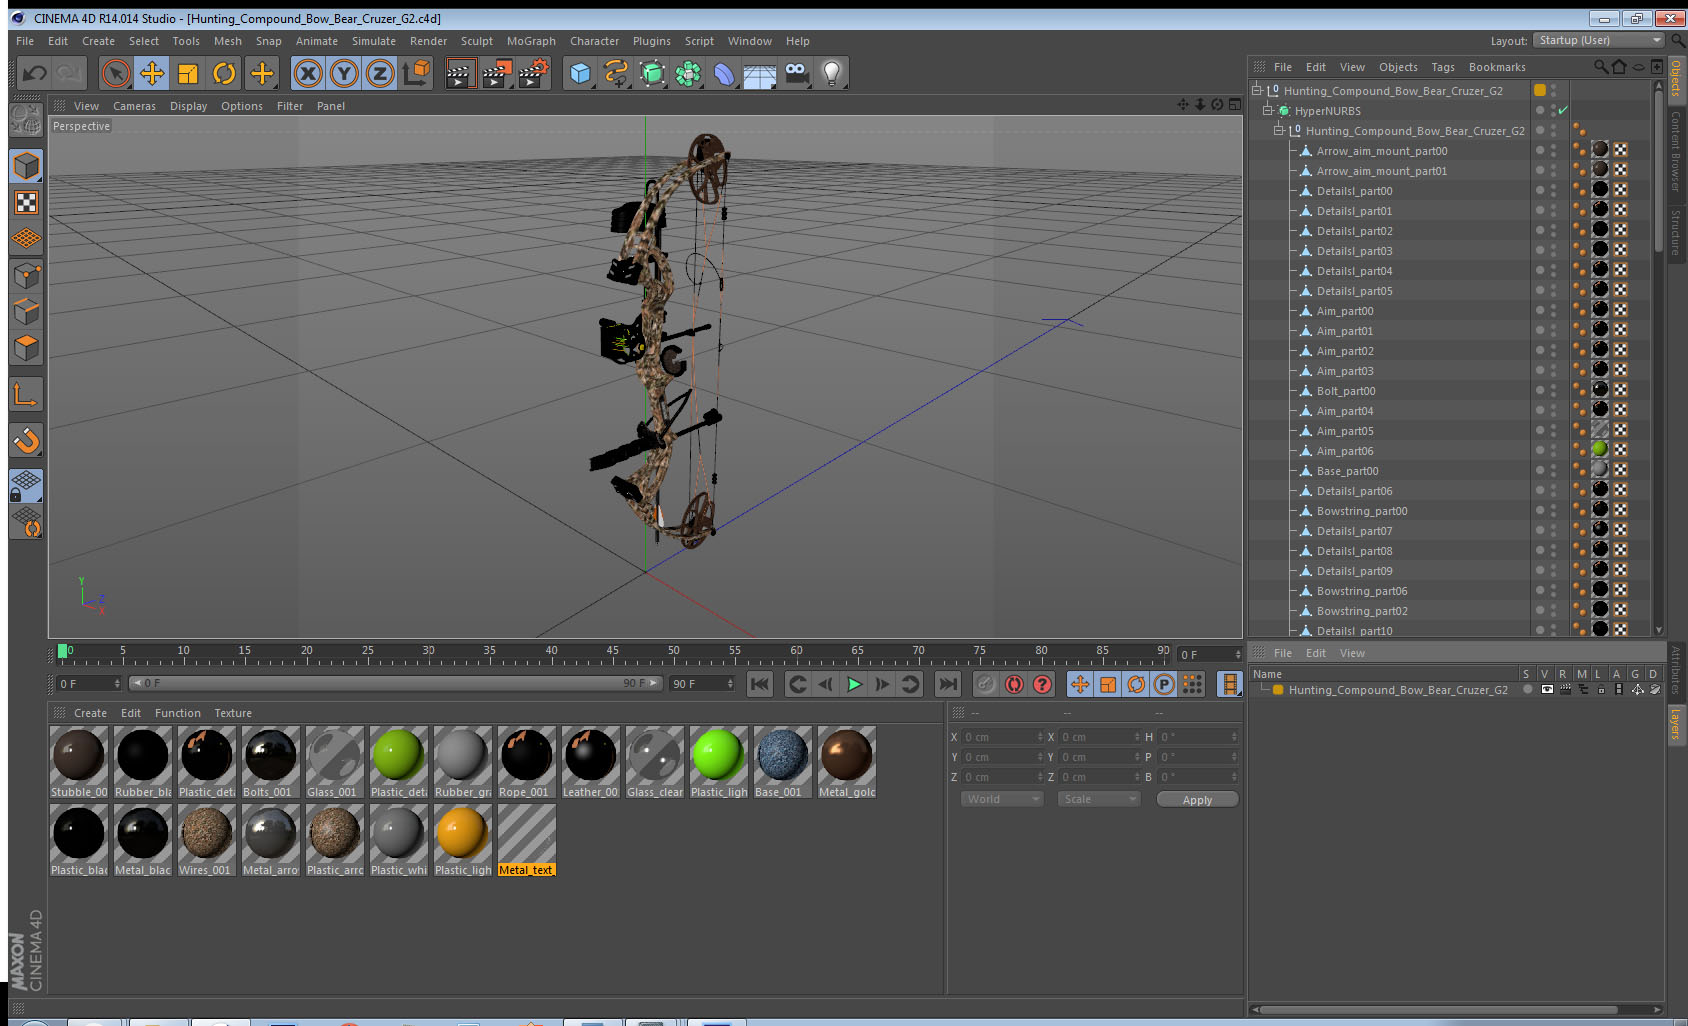
Task: Click Render Active View icon
Action: [460, 73]
